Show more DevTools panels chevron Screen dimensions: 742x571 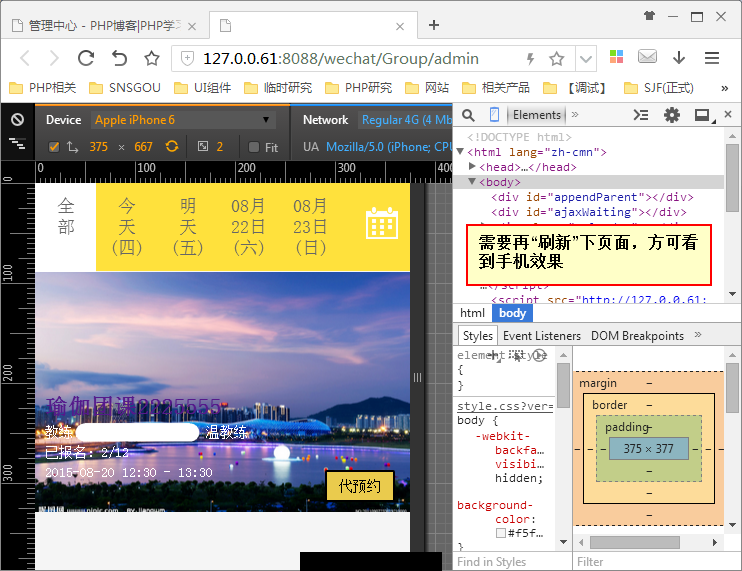(575, 114)
